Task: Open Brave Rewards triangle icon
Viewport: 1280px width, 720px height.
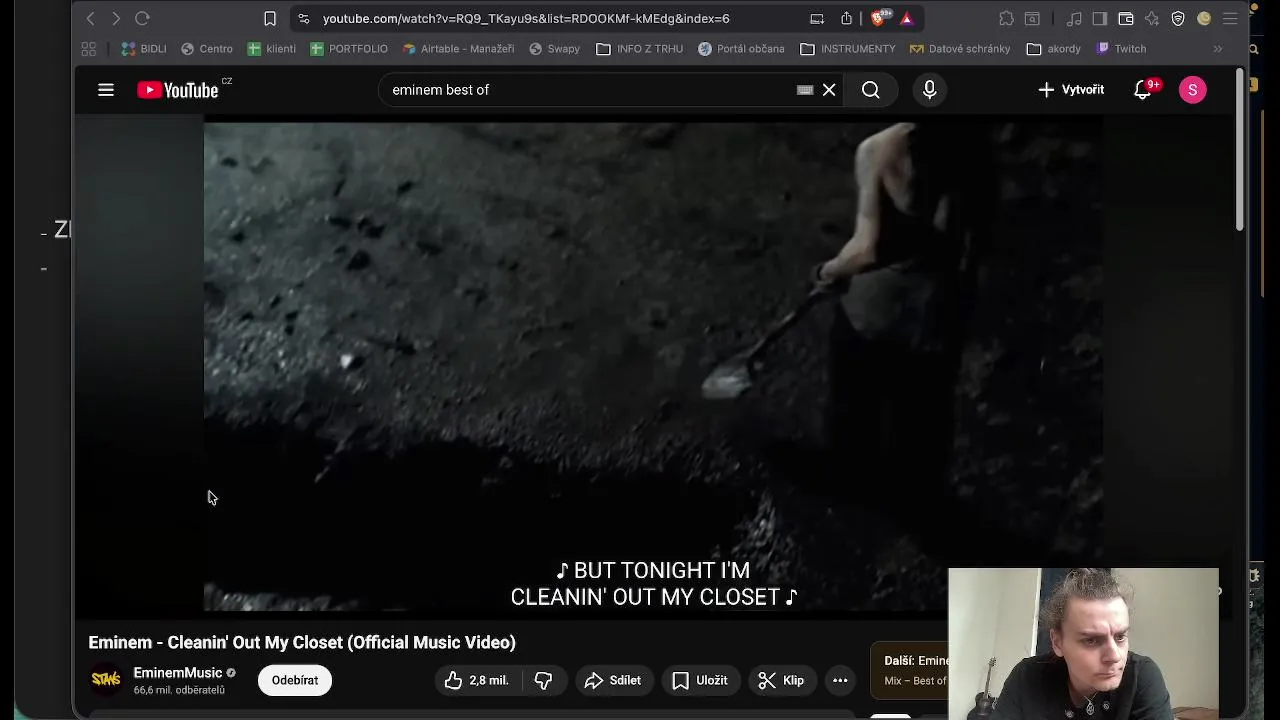Action: [907, 18]
